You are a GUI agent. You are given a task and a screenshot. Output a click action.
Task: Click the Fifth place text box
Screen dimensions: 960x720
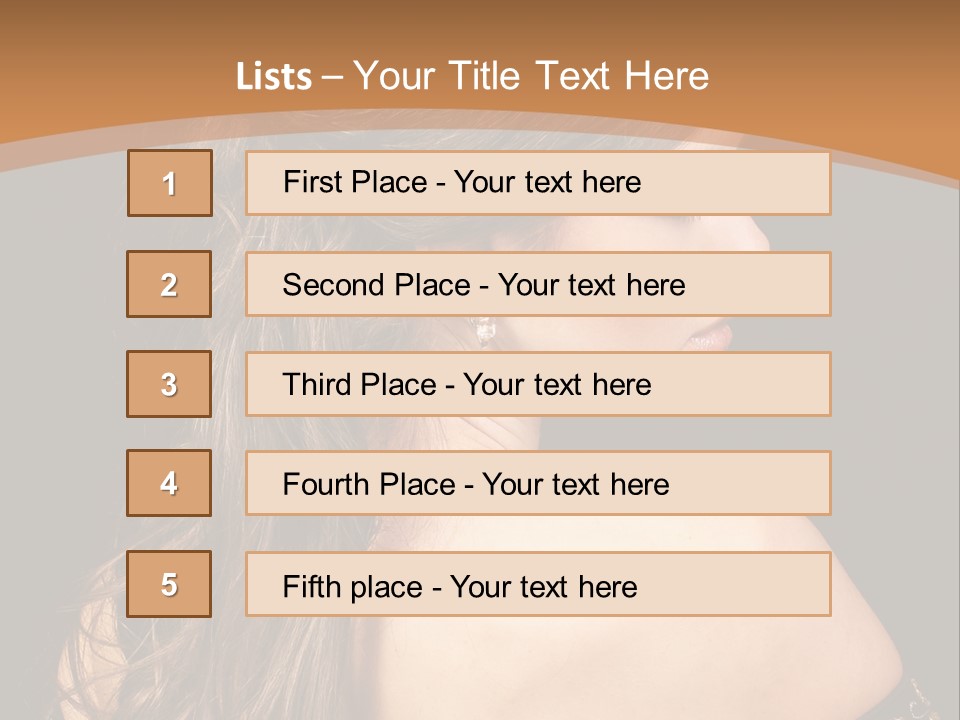(x=538, y=584)
